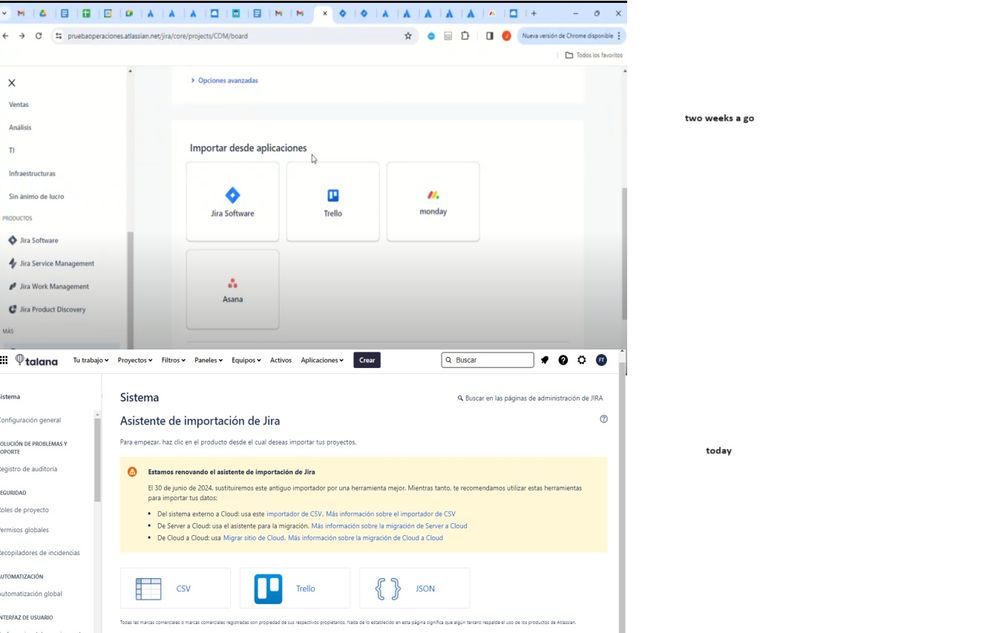The width and height of the screenshot is (999, 633).
Task: Close the active browser tab
Action: 325,13
